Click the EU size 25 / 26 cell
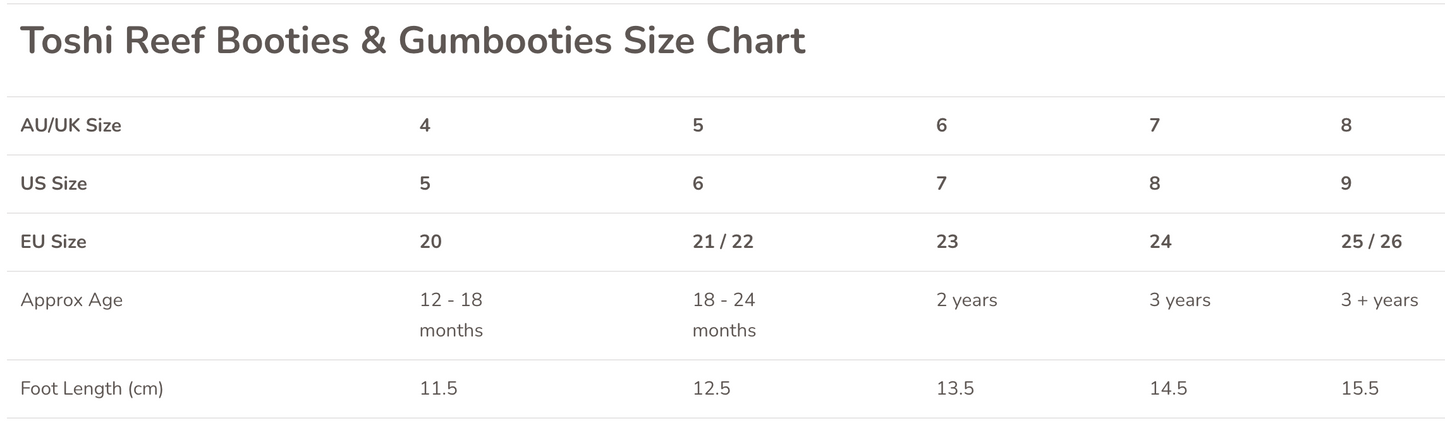This screenshot has width=1445, height=425. point(1371,242)
